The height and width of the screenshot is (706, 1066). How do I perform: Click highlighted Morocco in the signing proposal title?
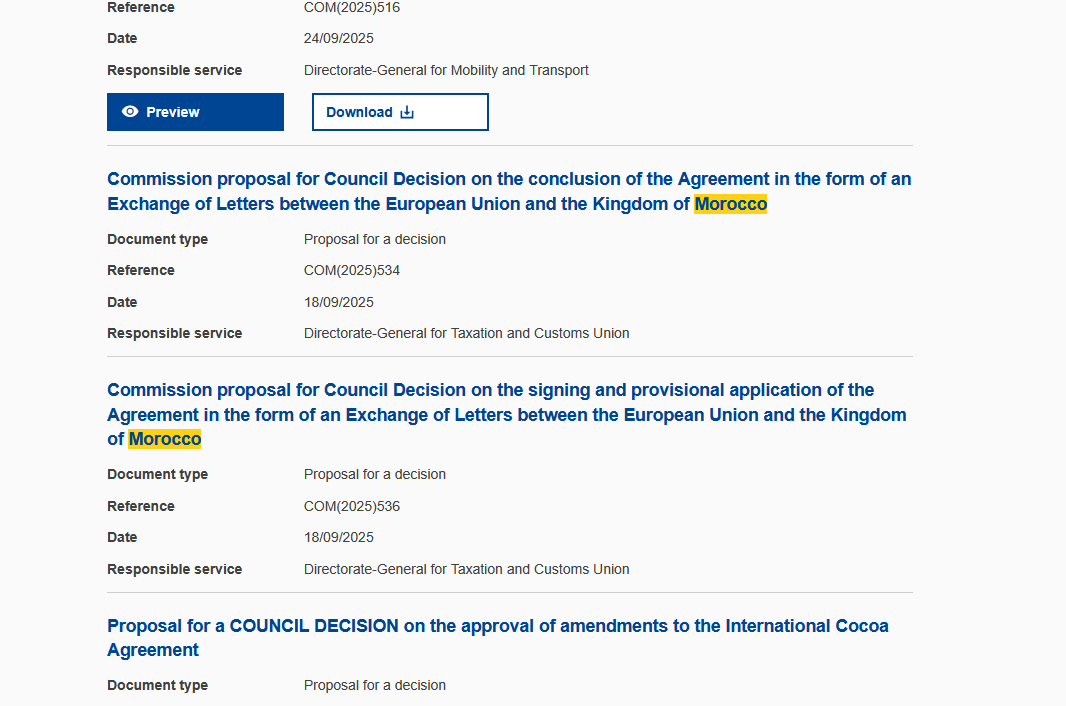[x=165, y=440]
